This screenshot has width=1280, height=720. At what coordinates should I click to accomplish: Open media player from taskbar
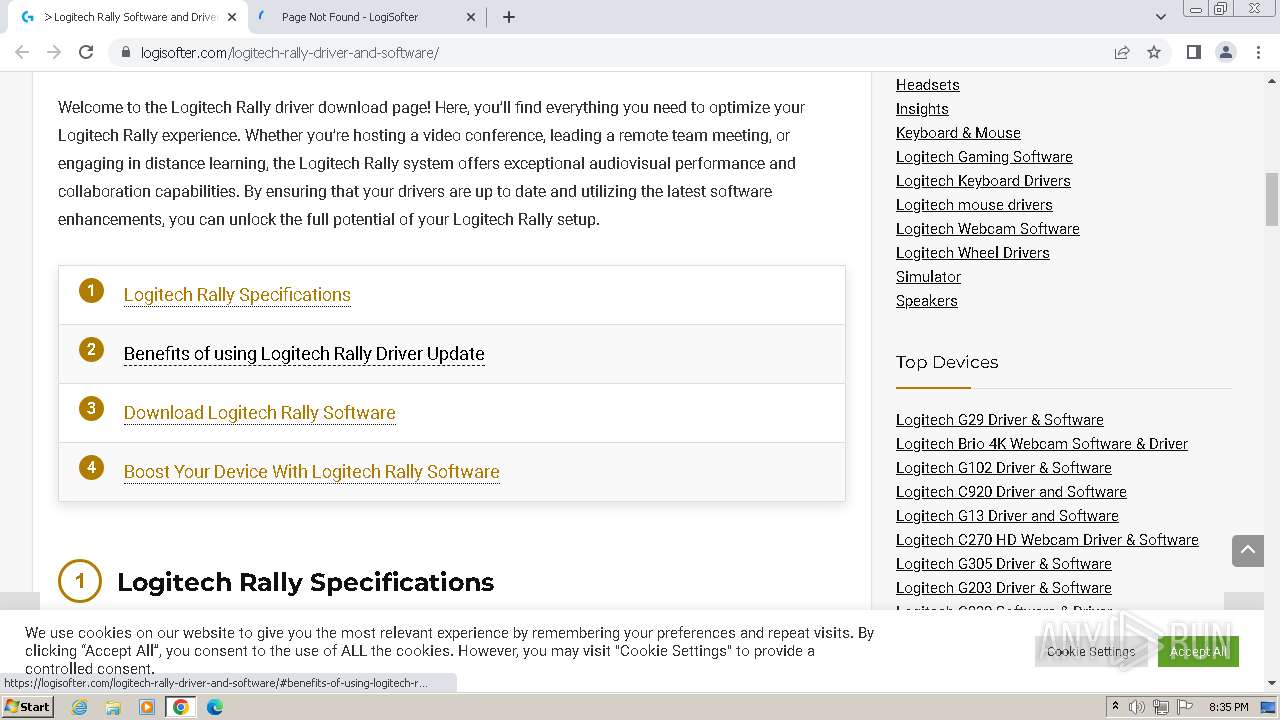pos(147,707)
